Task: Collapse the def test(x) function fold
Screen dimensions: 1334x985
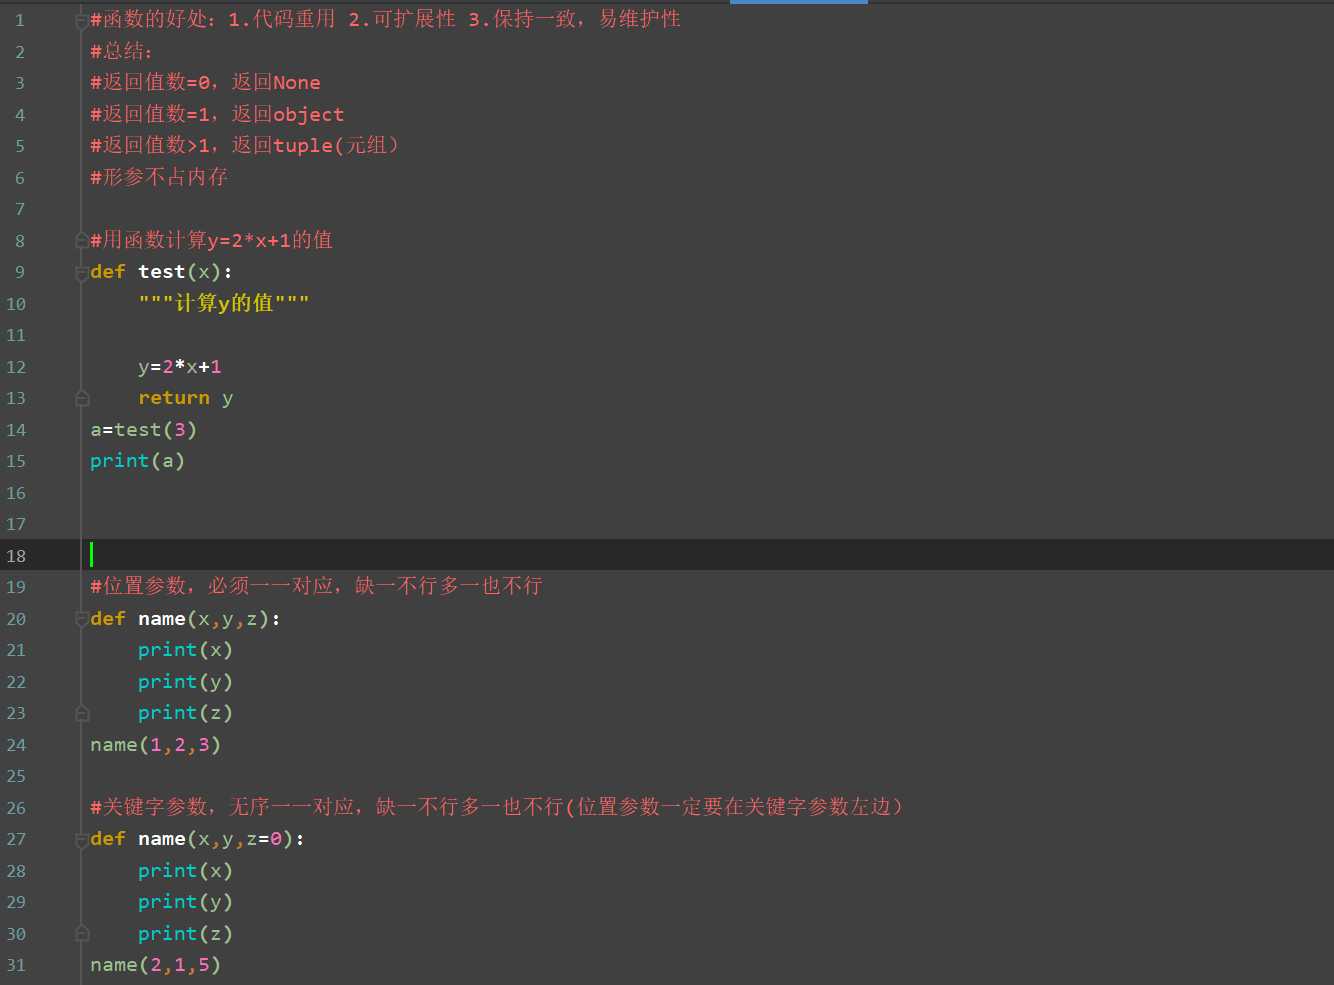Action: click(x=82, y=273)
